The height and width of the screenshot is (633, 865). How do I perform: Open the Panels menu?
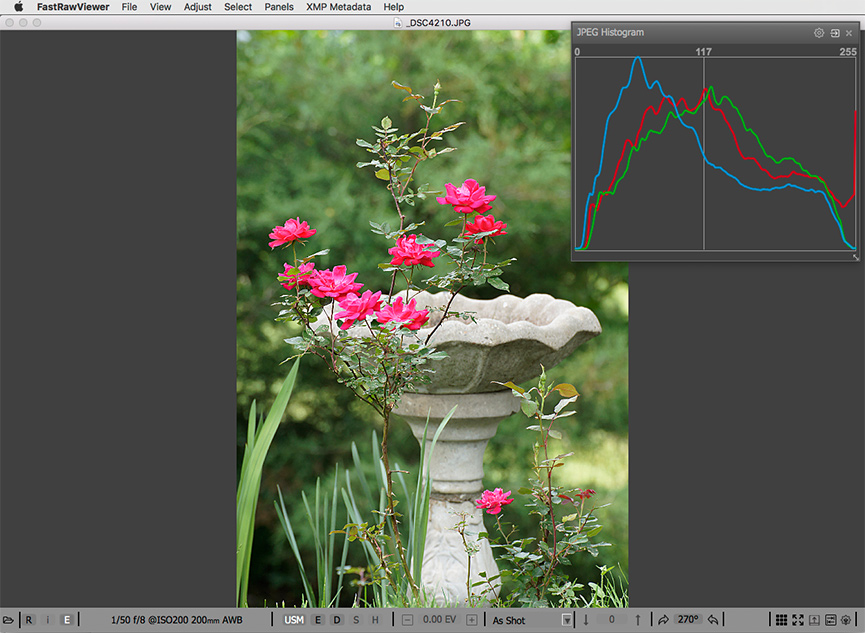tap(279, 7)
